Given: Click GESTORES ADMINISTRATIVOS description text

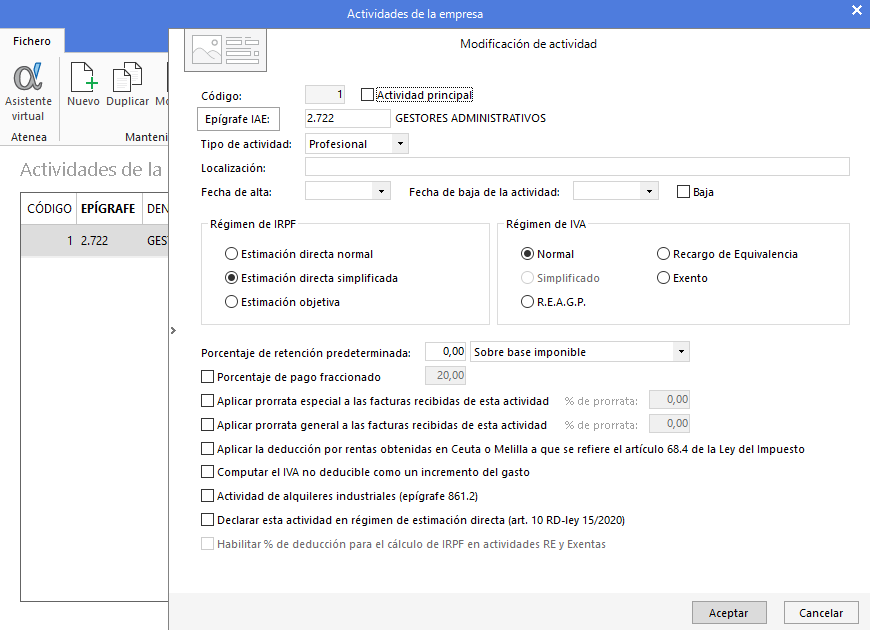Looking at the screenshot, I should pyautogui.click(x=471, y=118).
